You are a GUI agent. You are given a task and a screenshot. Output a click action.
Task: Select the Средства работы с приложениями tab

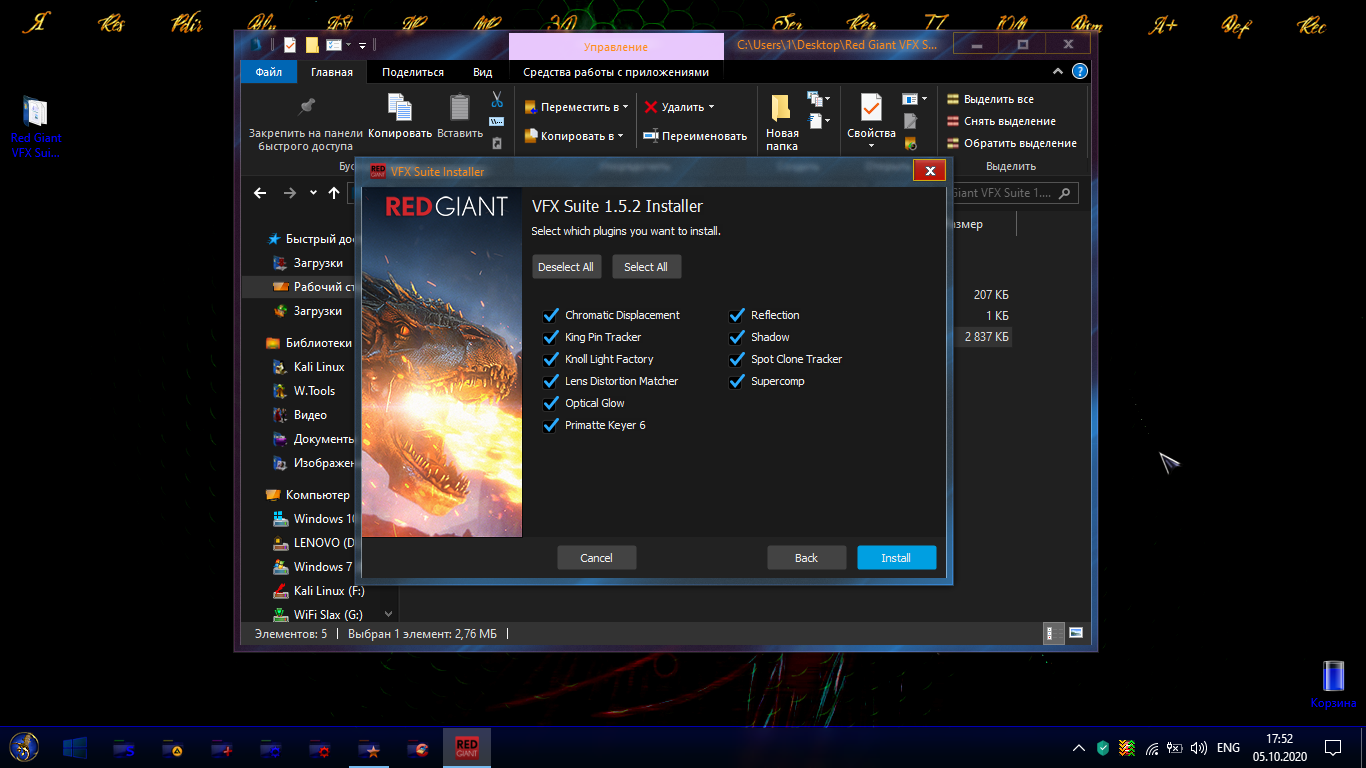616,72
